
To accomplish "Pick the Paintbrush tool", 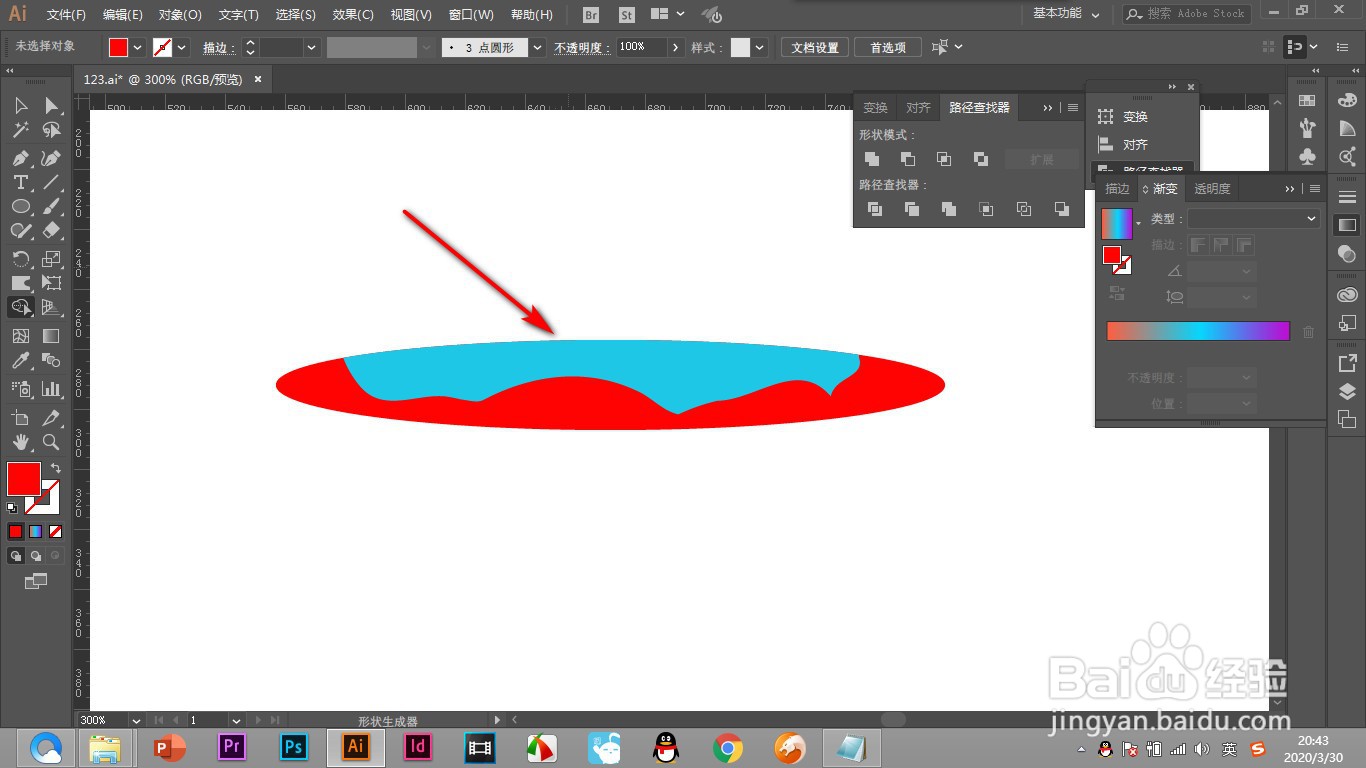I will tap(51, 206).
